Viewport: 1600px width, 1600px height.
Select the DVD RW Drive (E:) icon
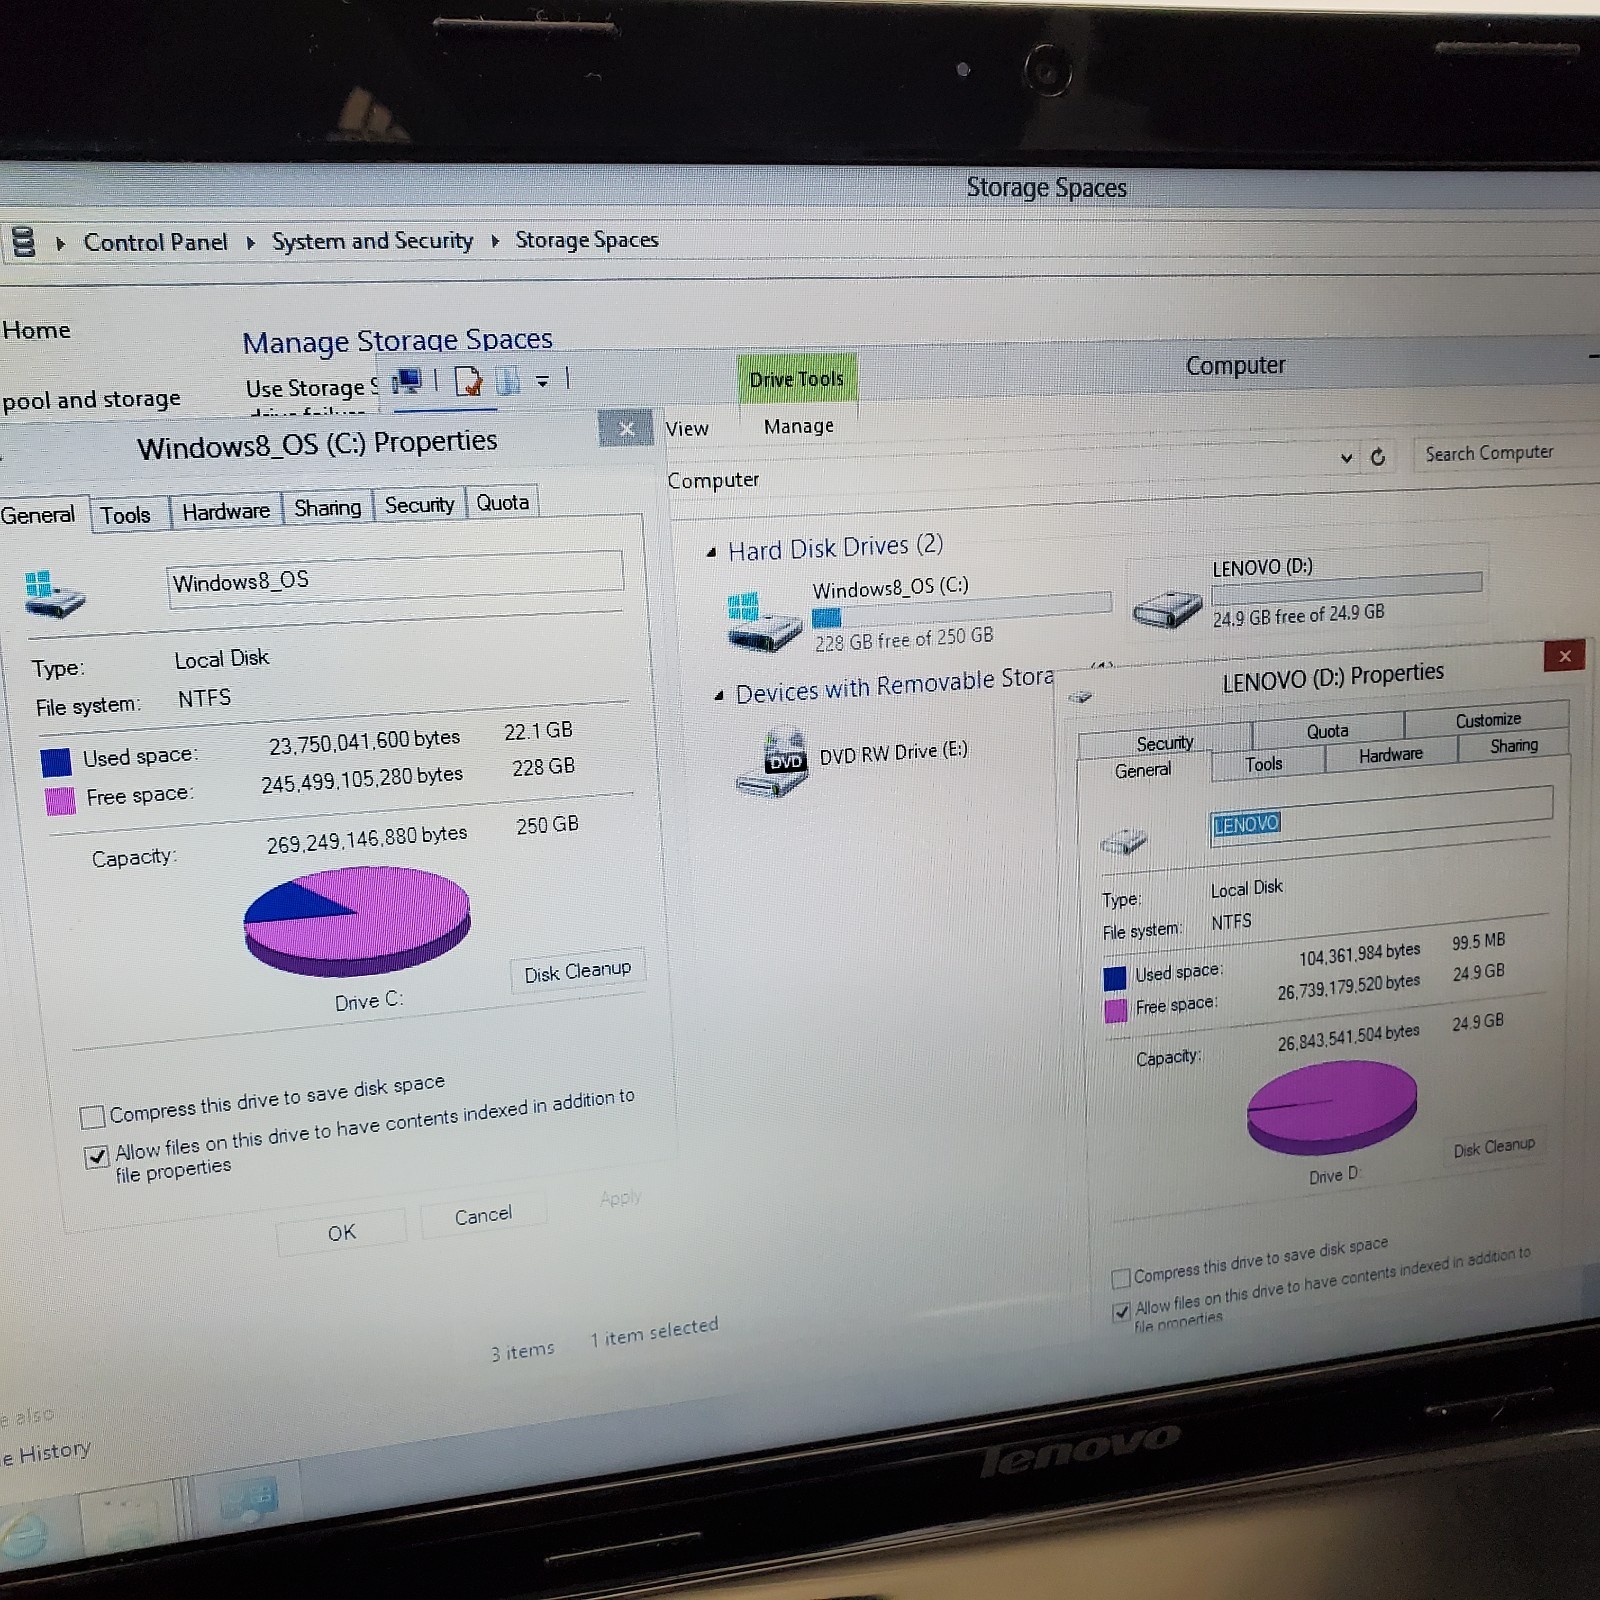click(771, 765)
